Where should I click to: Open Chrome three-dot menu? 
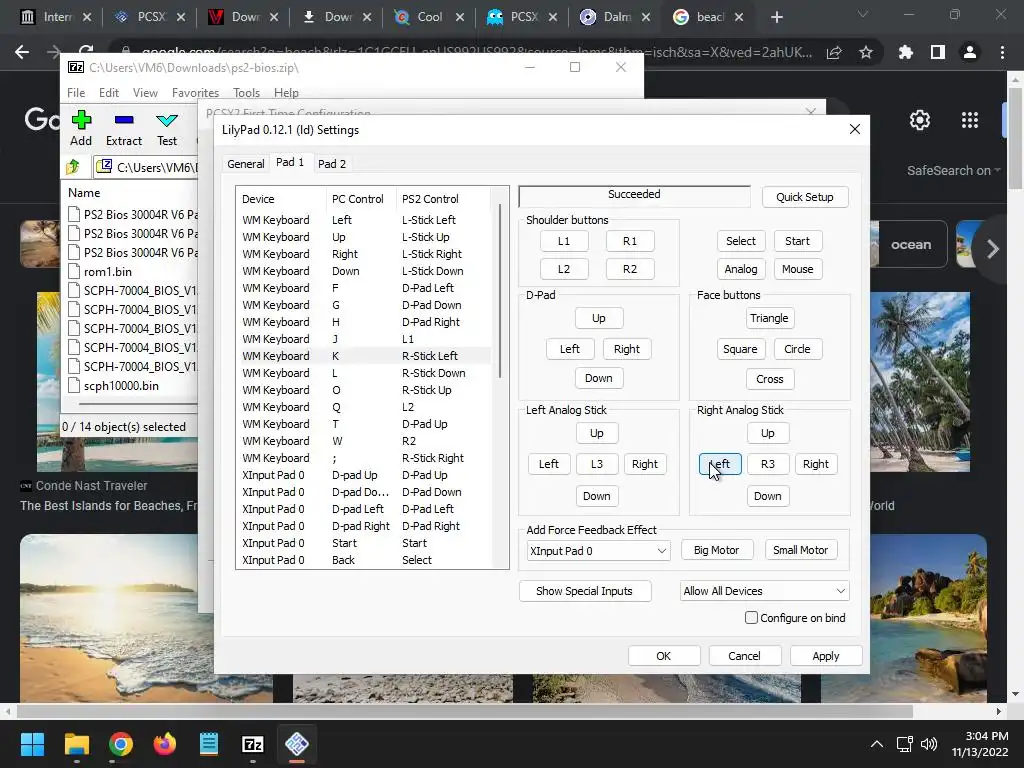click(x=1002, y=52)
